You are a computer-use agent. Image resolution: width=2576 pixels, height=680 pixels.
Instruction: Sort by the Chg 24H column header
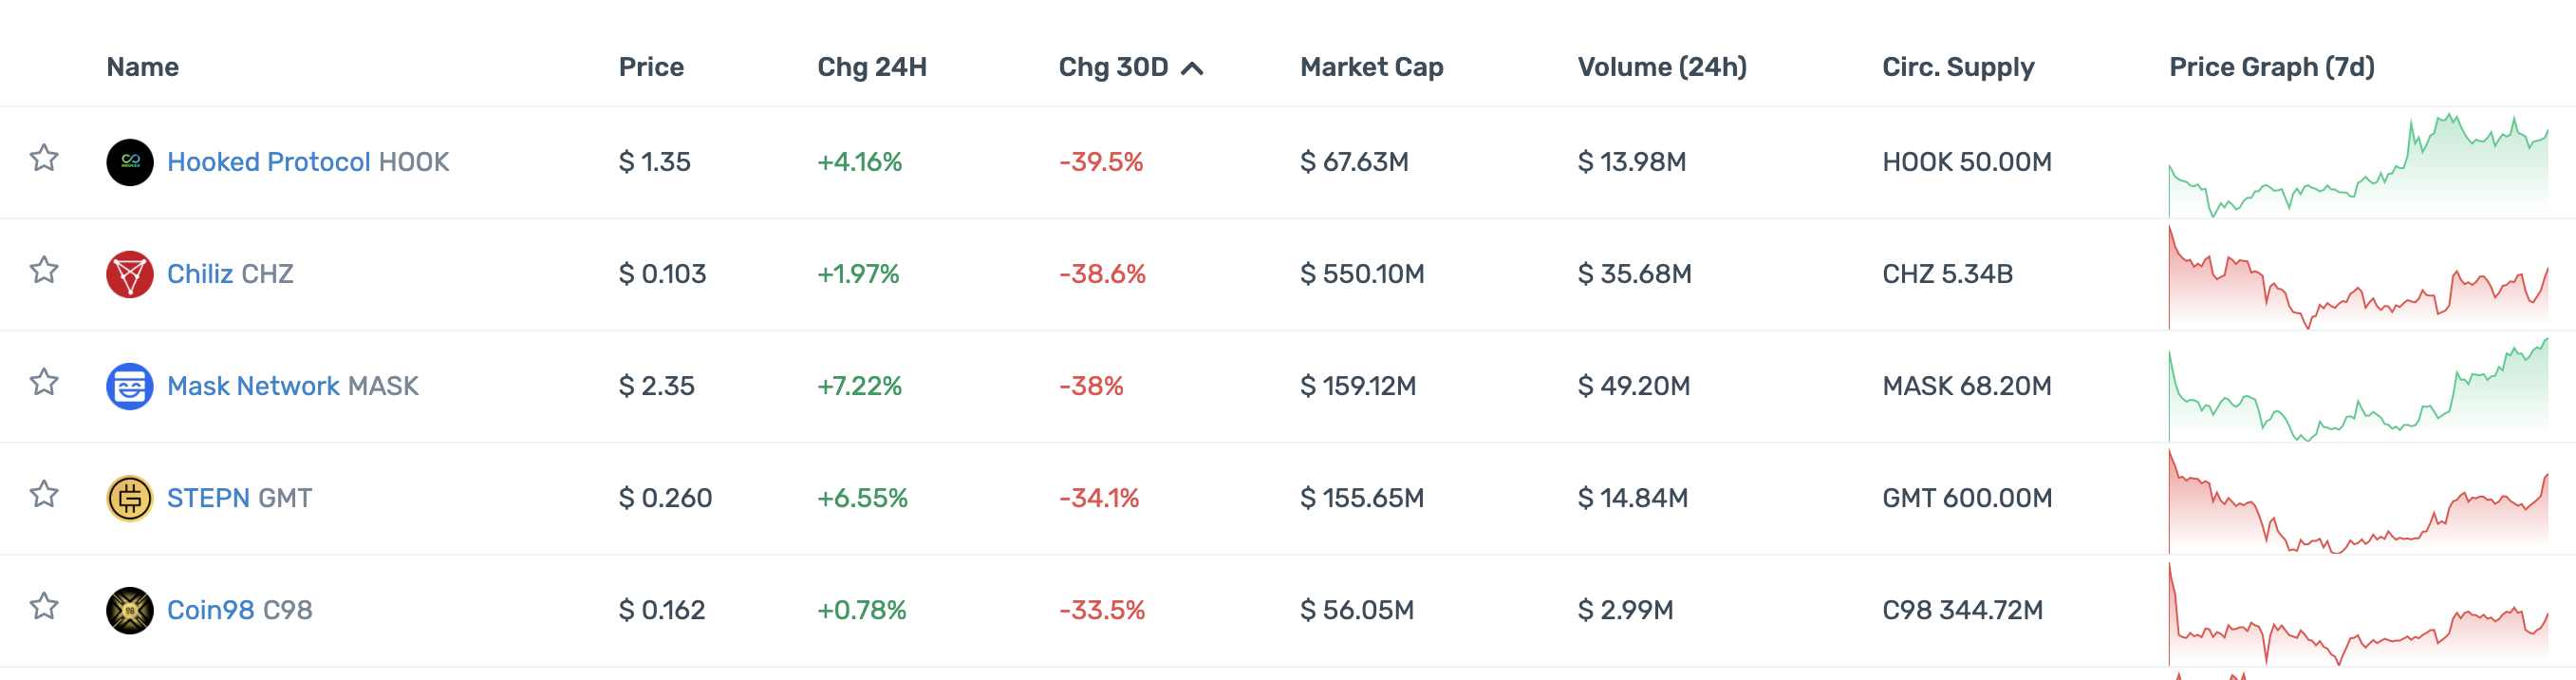[x=871, y=67]
